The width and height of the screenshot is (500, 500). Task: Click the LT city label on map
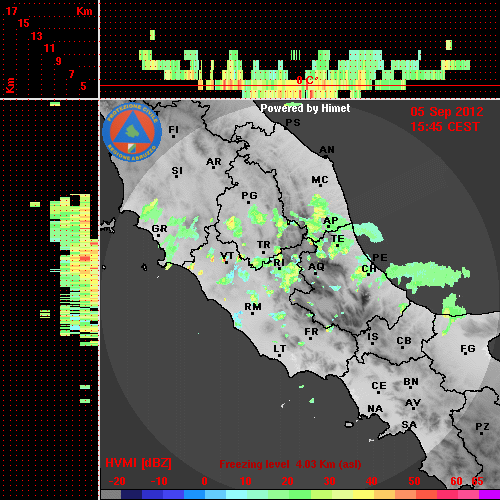click(279, 349)
